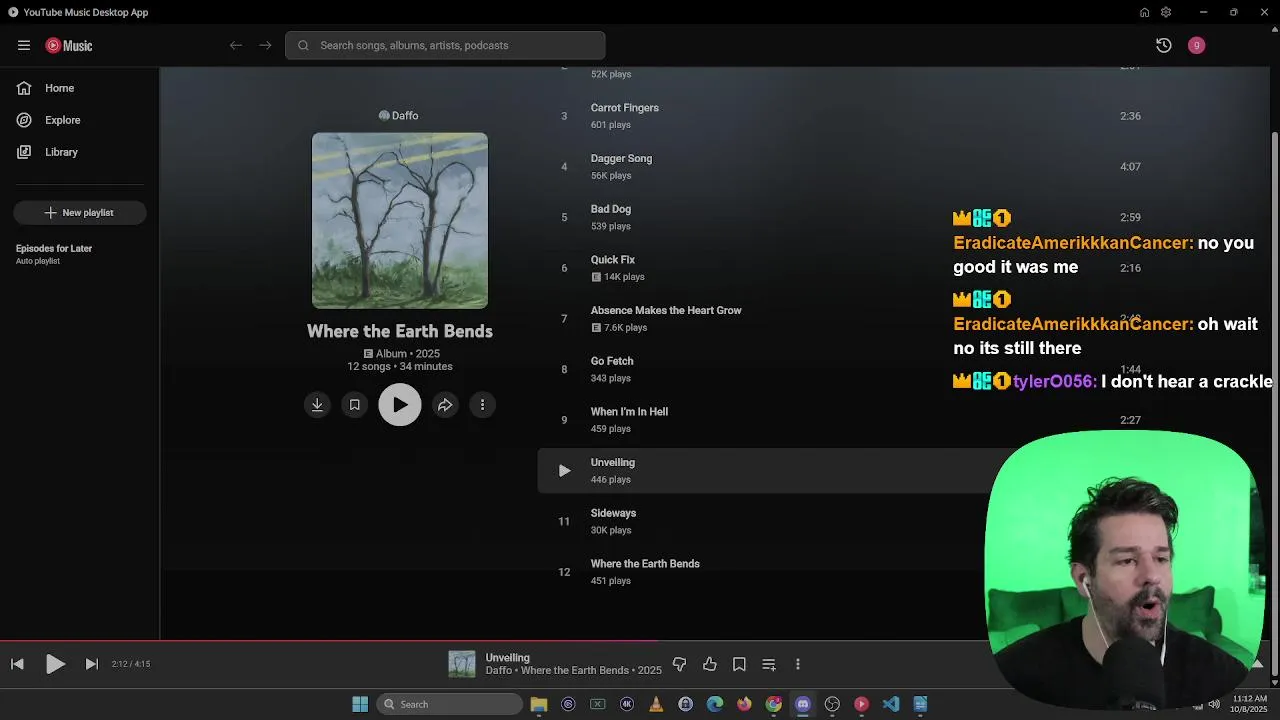Open File Explorer from taskbar
Image resolution: width=1280 pixels, height=720 pixels.
[x=539, y=704]
